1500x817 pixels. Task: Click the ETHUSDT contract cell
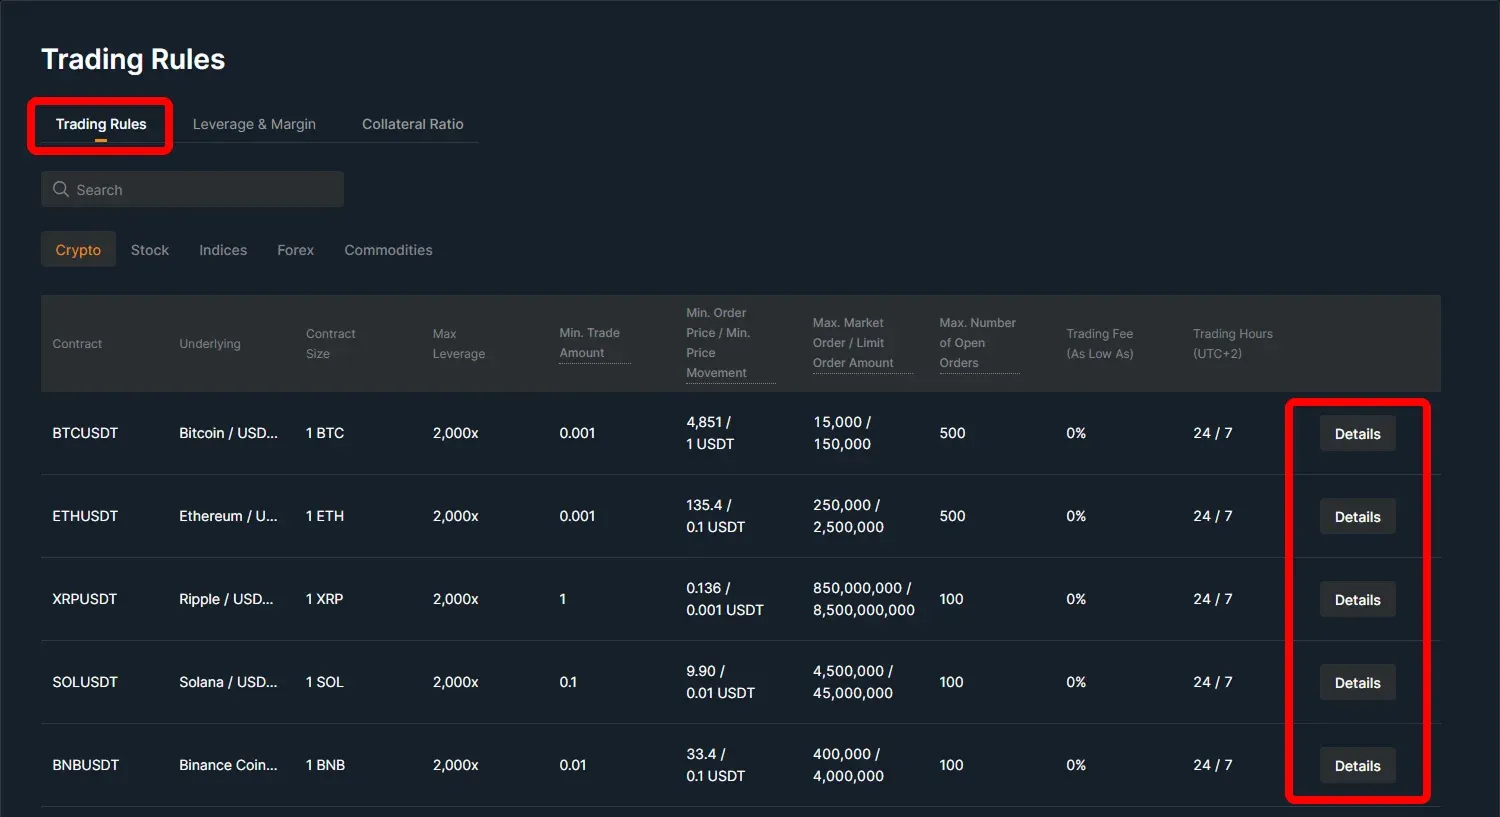coord(85,516)
